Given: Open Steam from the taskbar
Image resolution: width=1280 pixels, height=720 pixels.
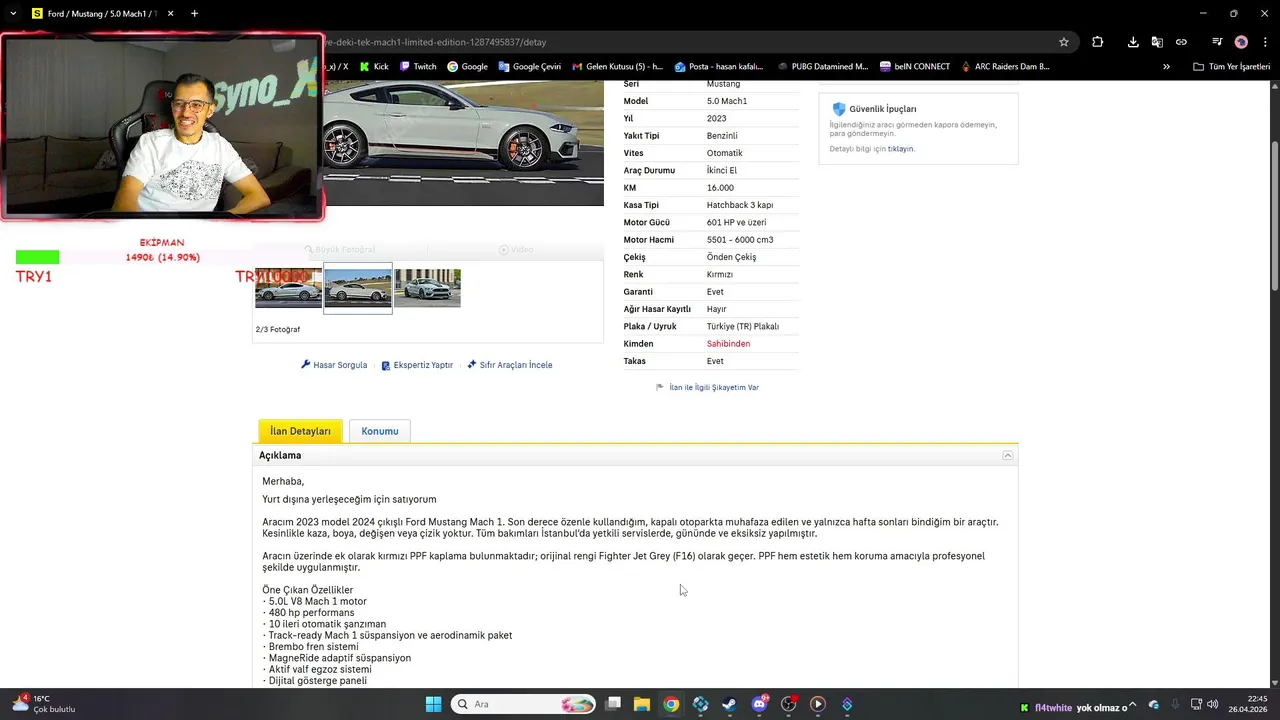Looking at the screenshot, I should pos(730,704).
